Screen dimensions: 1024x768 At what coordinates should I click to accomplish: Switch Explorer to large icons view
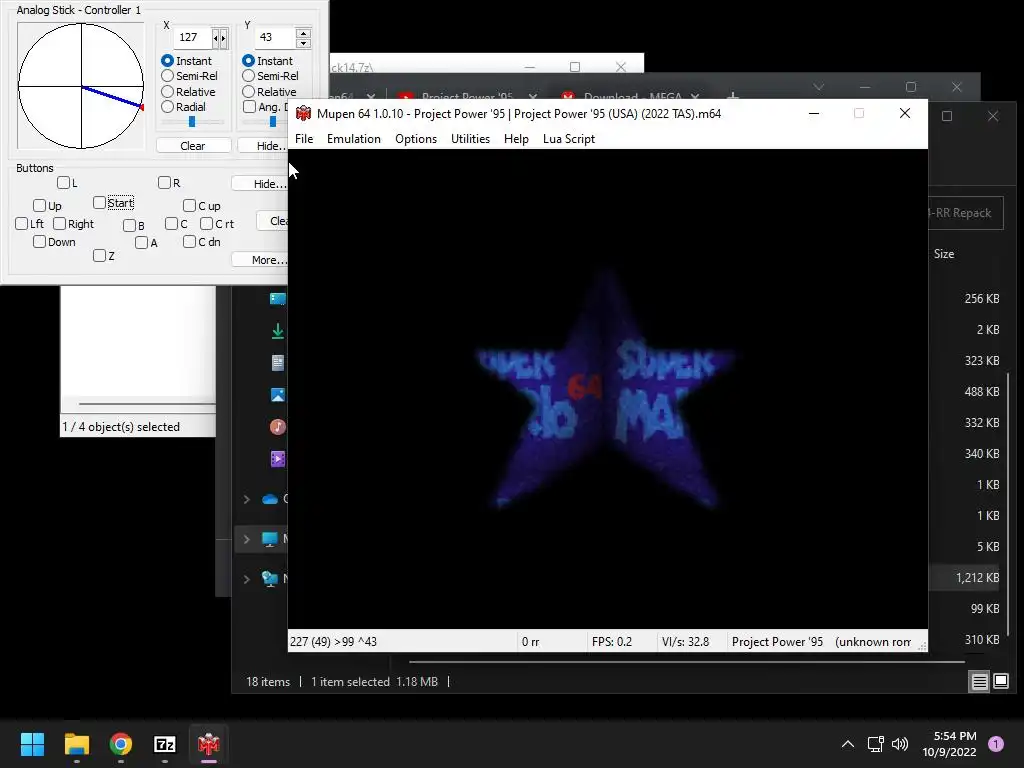pos(1000,682)
